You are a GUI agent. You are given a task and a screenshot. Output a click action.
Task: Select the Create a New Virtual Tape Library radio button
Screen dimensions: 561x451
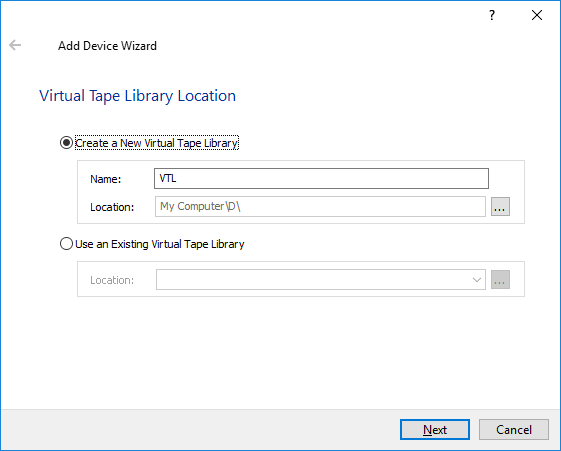[x=66, y=143]
